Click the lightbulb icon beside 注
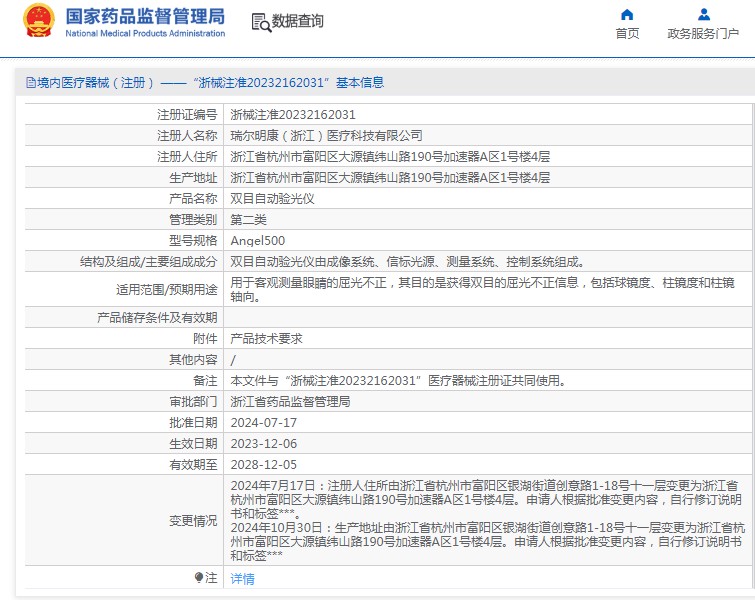 click(x=199, y=577)
